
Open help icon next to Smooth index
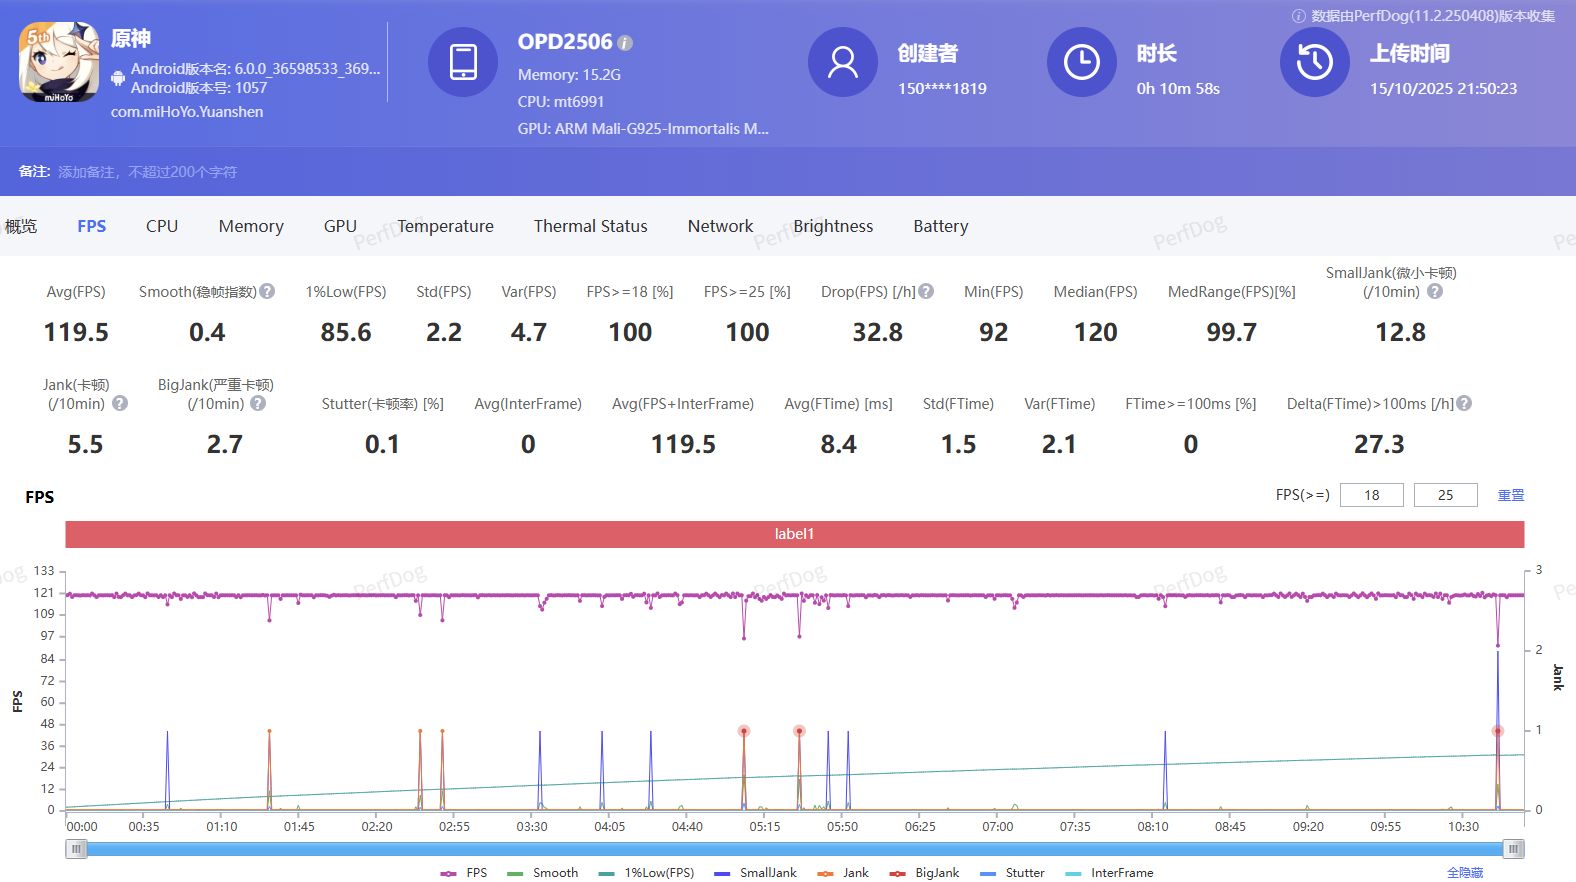[267, 291]
